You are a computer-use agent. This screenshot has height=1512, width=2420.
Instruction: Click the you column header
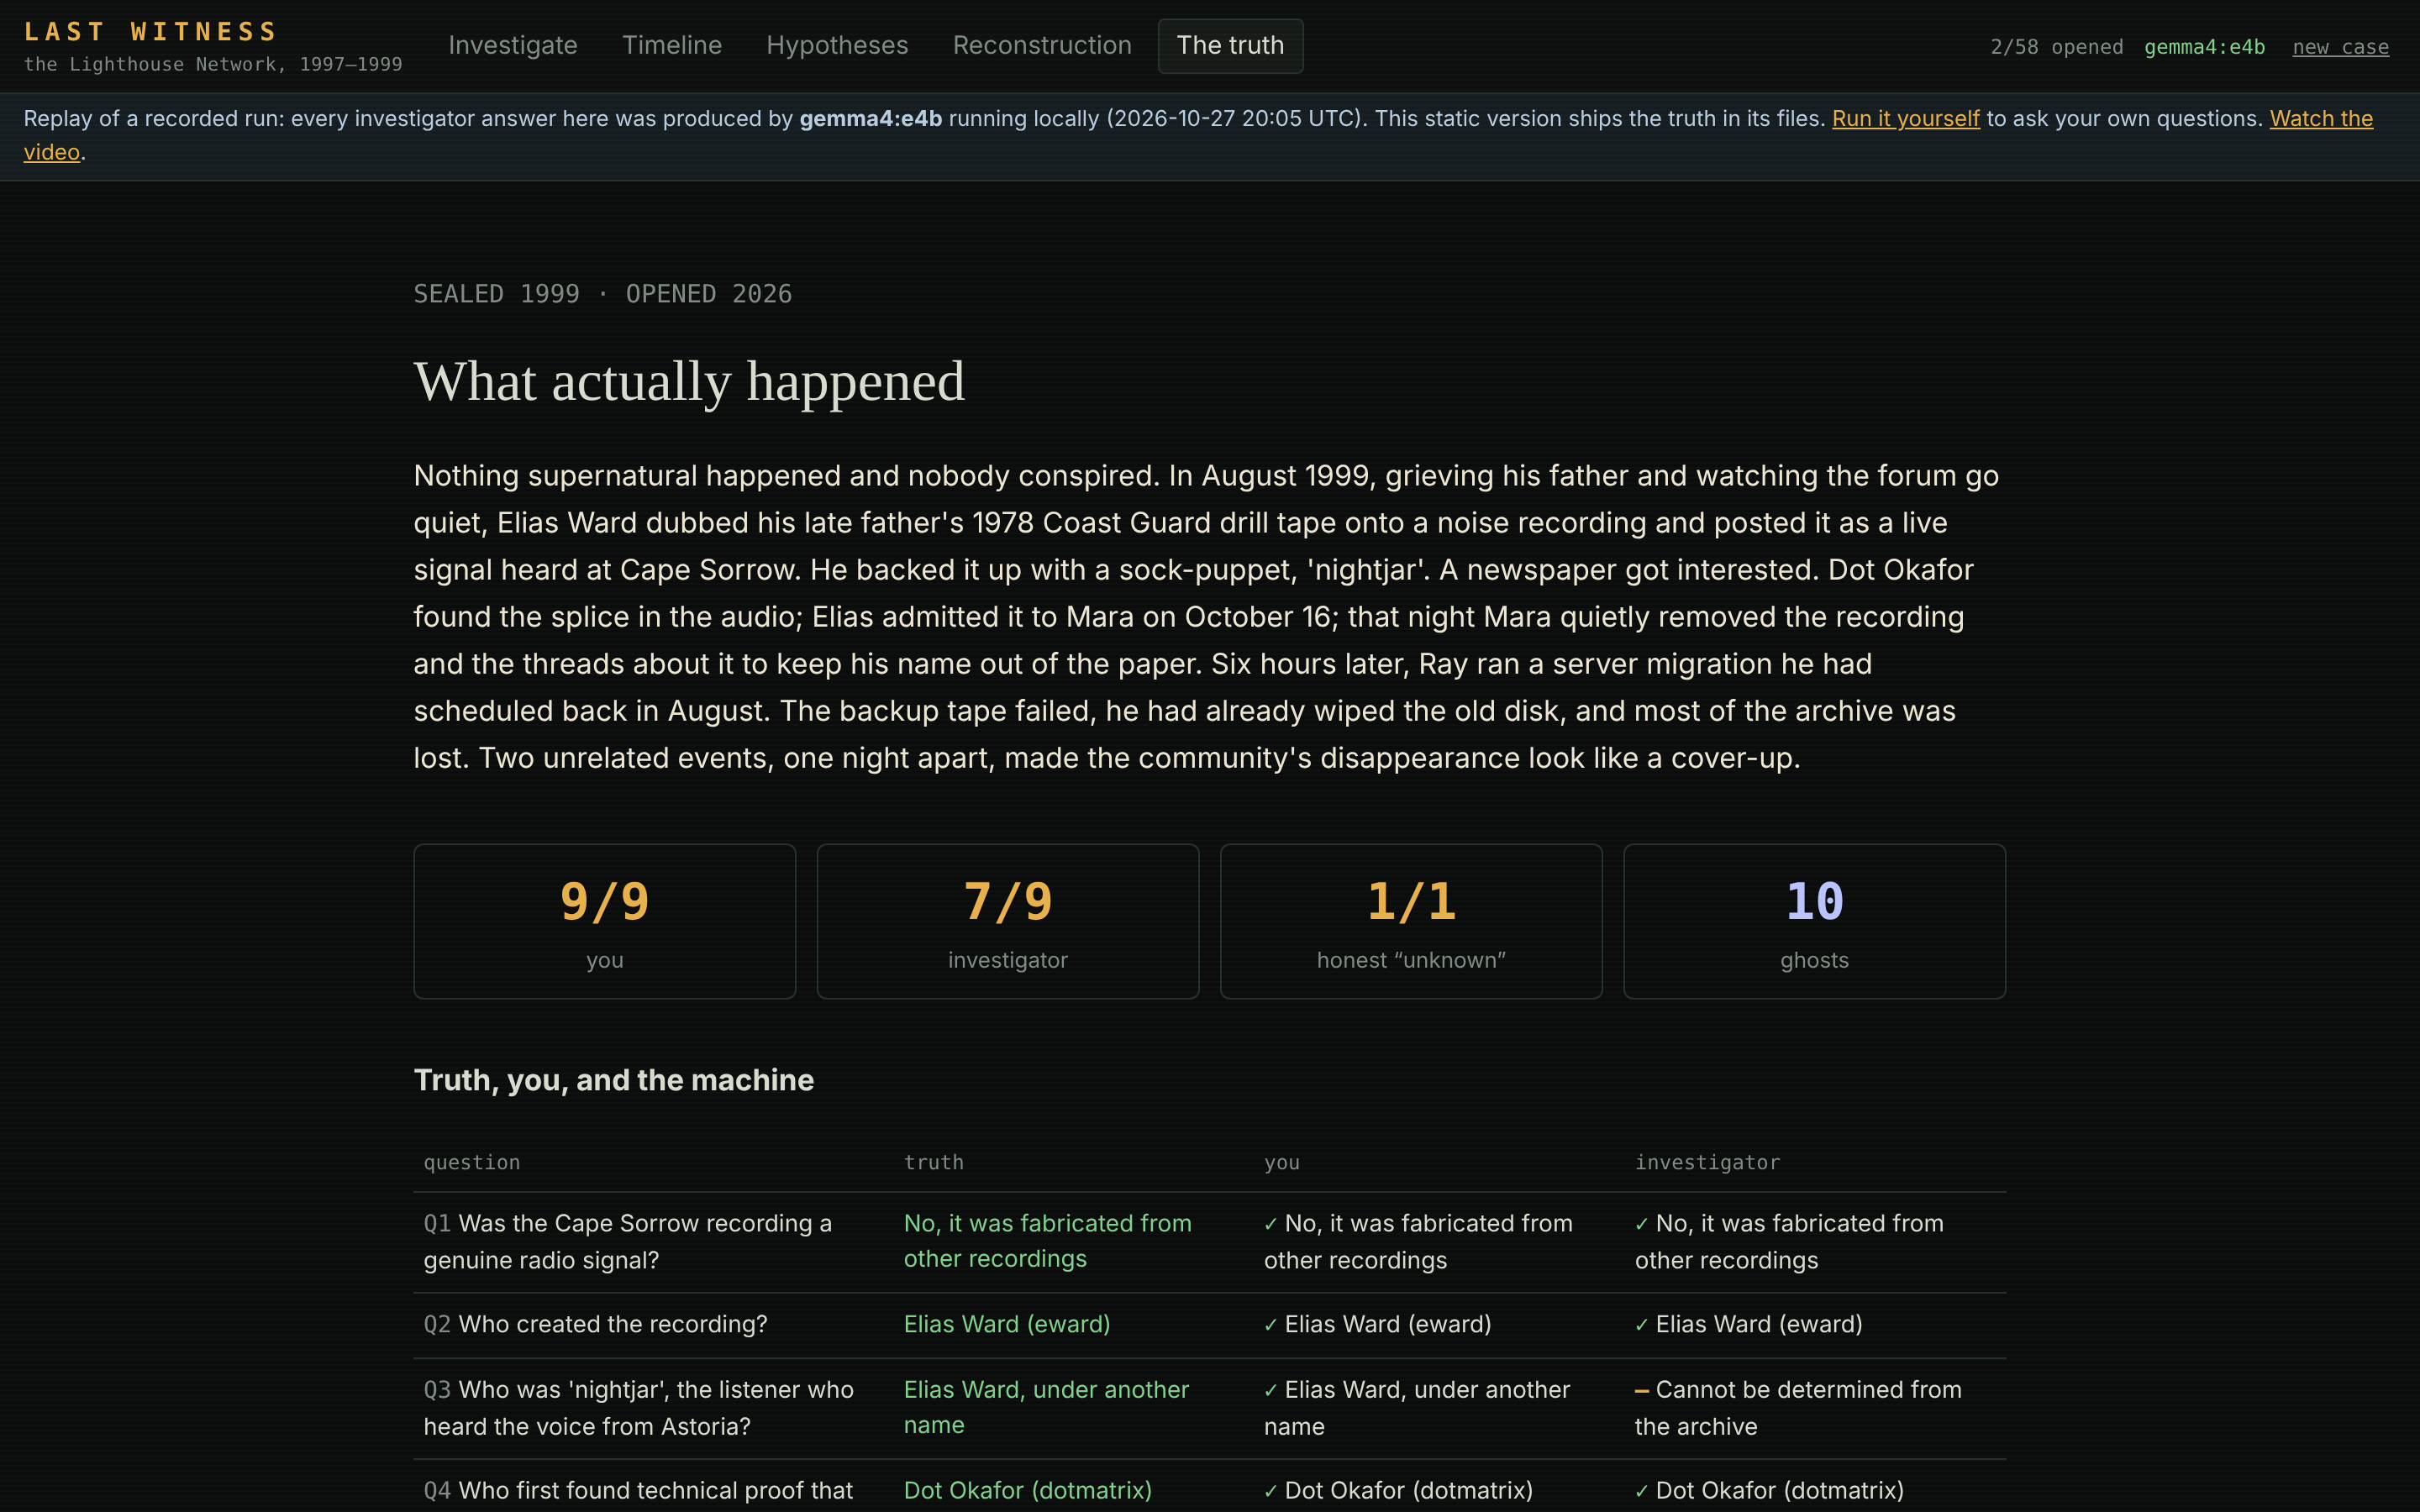tap(1282, 1162)
